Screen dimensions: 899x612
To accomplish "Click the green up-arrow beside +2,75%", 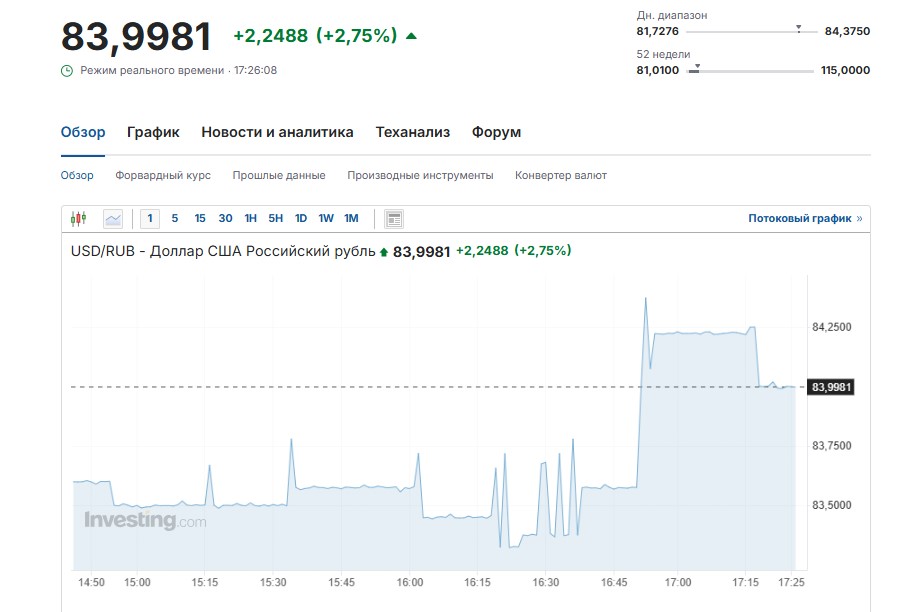I will pyautogui.click(x=411, y=36).
